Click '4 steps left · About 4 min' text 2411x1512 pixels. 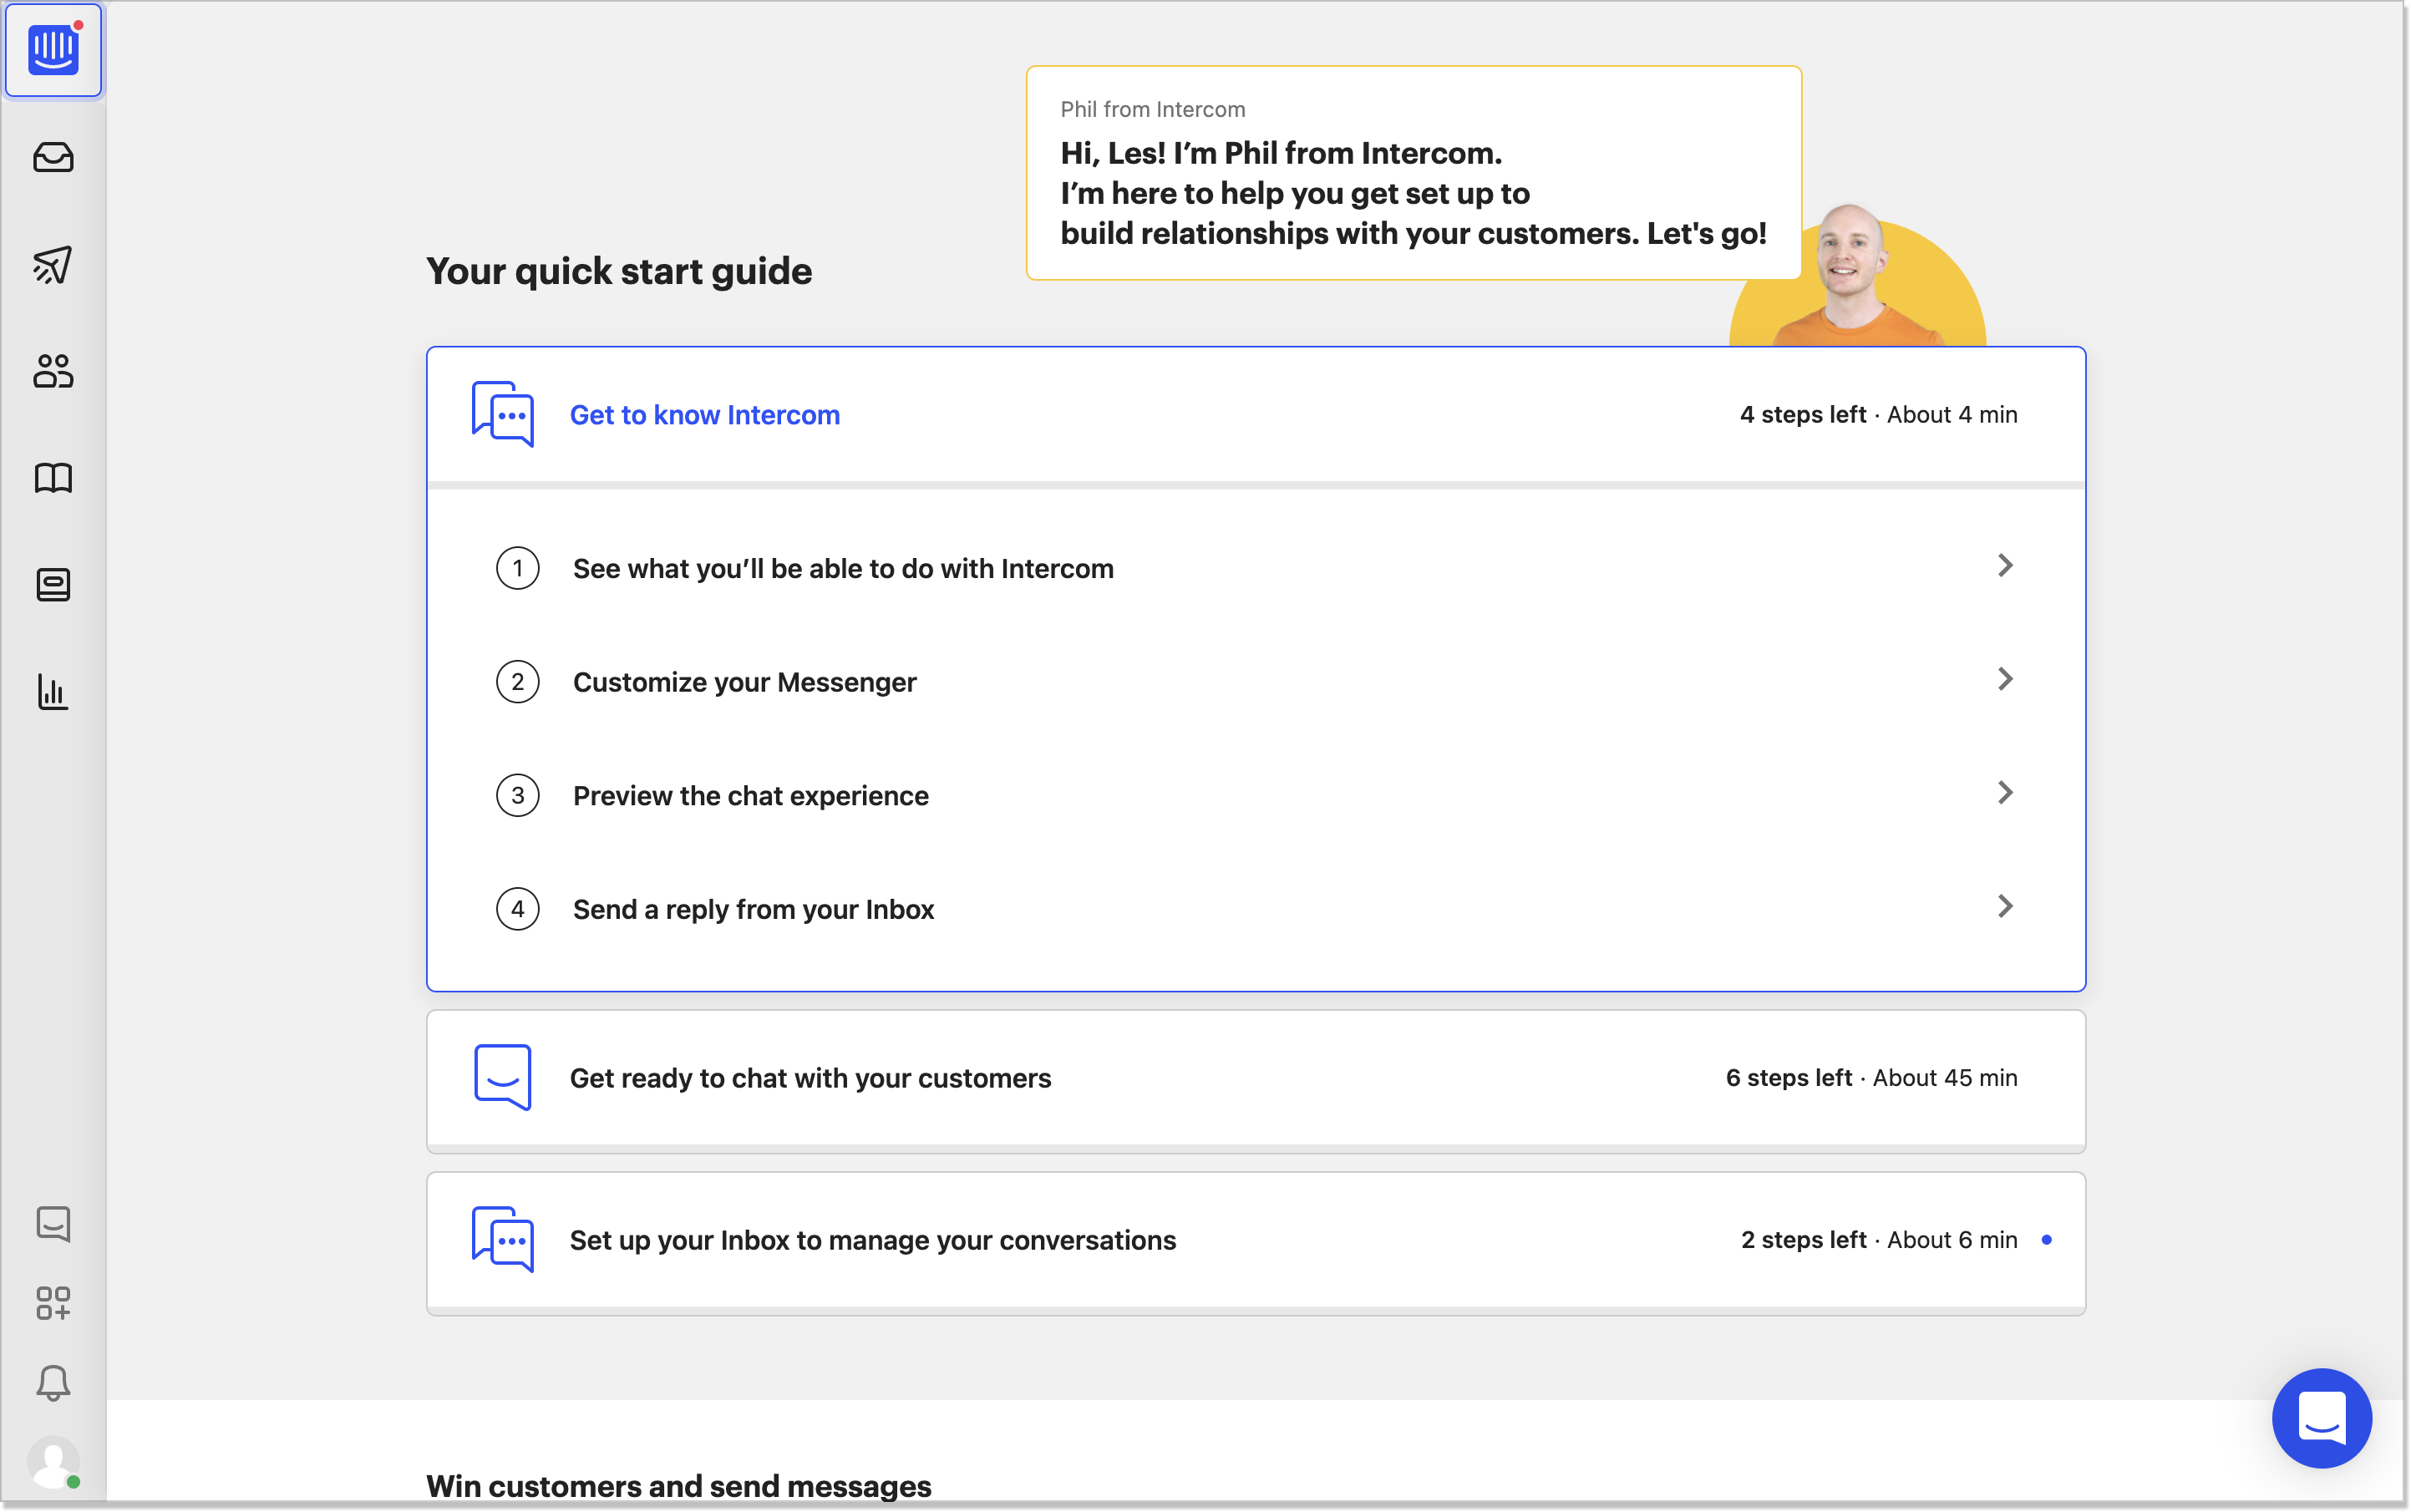(x=1878, y=415)
